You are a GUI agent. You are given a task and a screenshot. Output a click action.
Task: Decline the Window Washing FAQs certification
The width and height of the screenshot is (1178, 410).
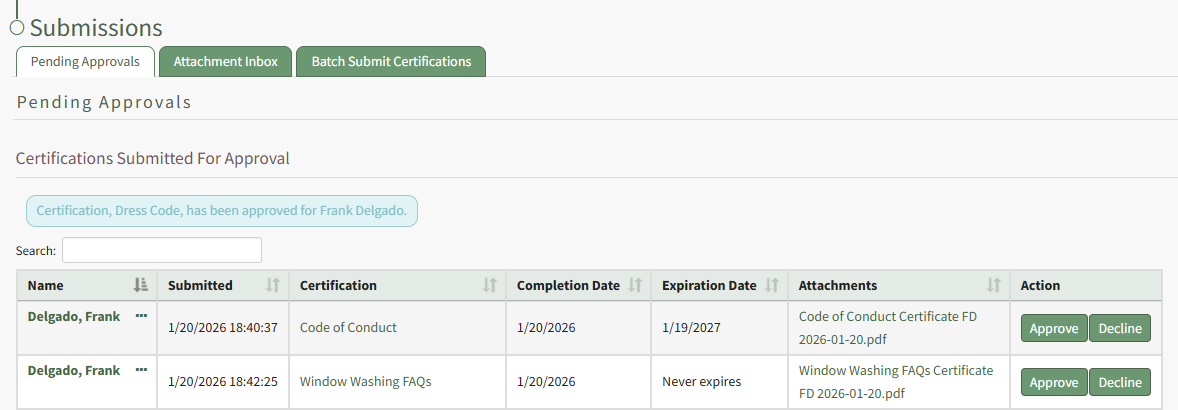pyautogui.click(x=1120, y=382)
